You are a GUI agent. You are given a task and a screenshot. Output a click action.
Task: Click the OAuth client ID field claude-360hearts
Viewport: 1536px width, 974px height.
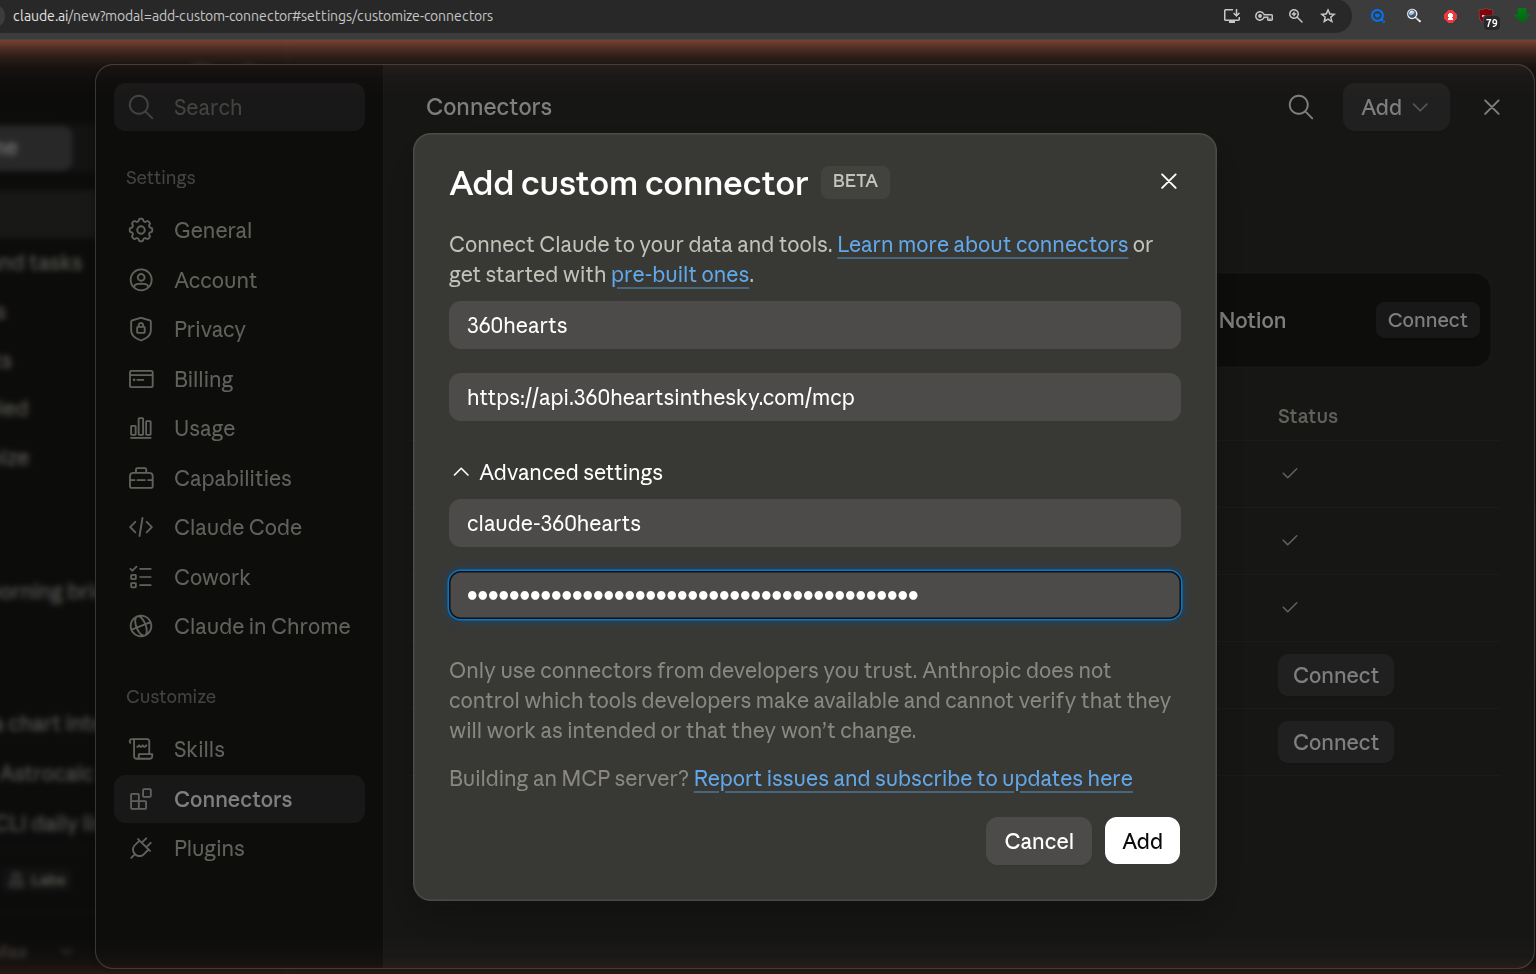pos(814,523)
